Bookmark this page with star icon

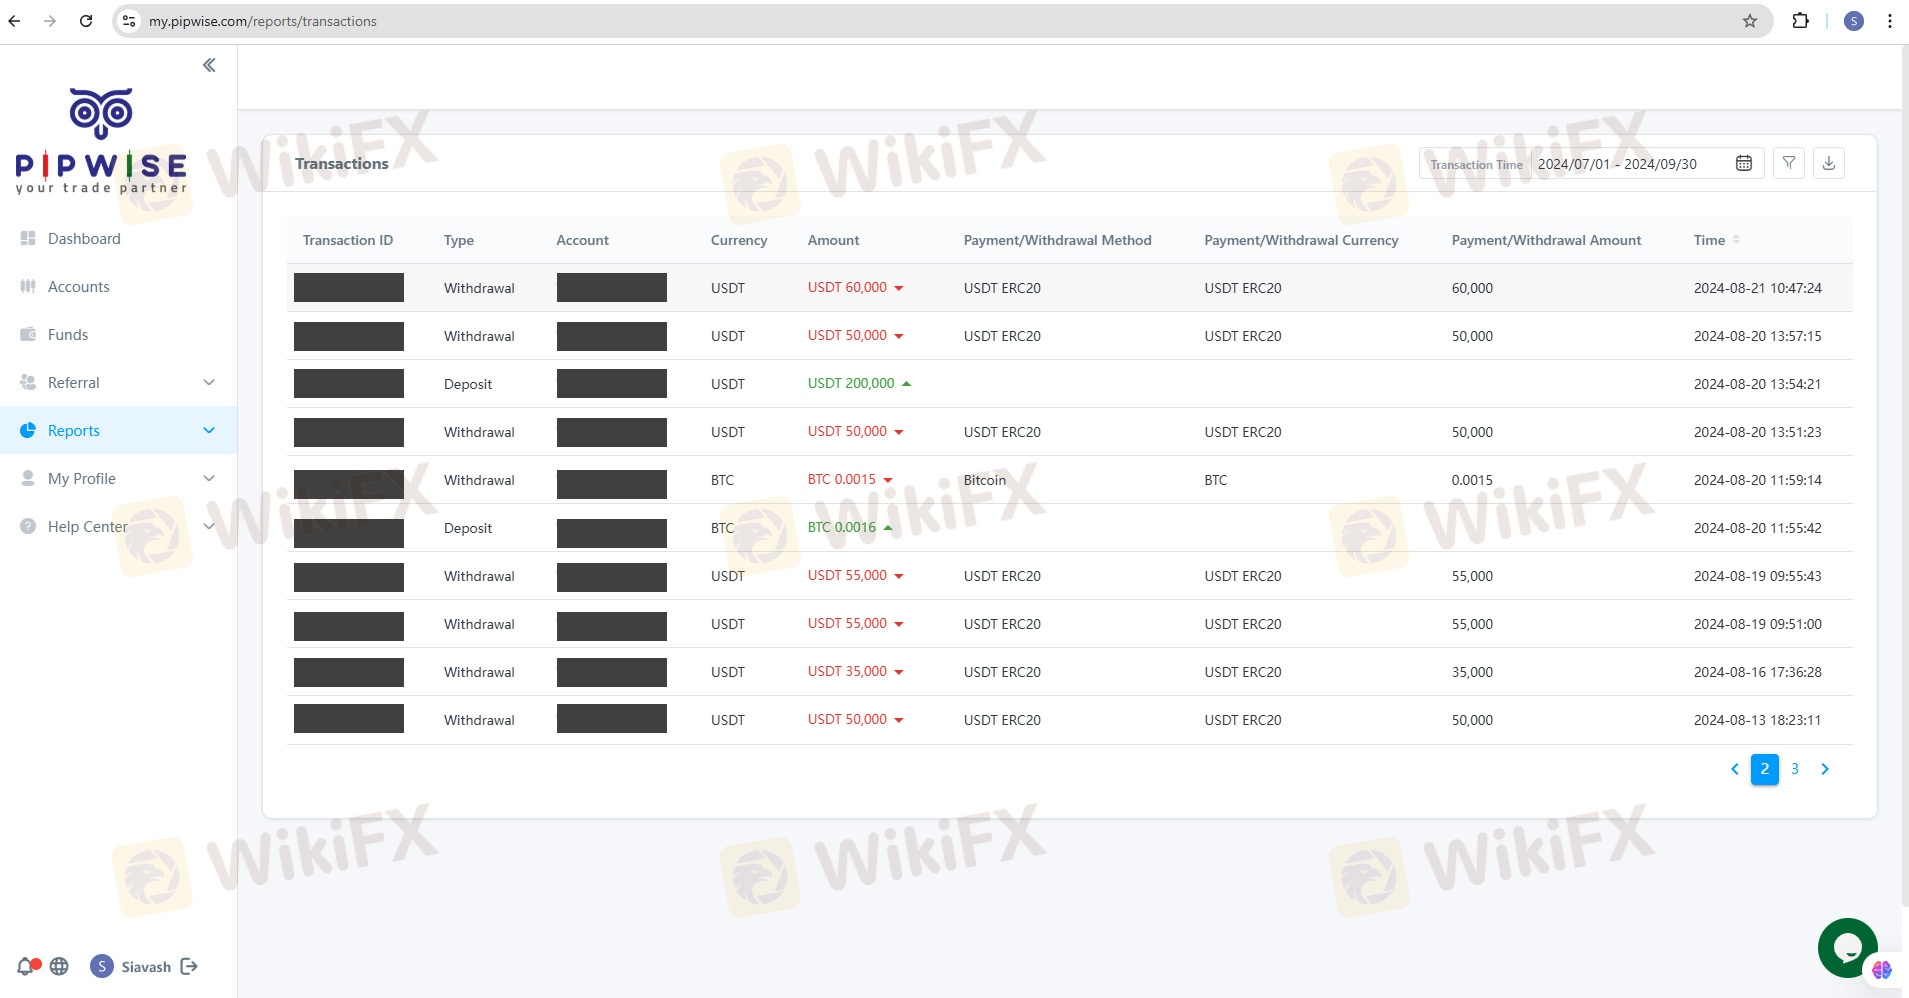point(1750,21)
